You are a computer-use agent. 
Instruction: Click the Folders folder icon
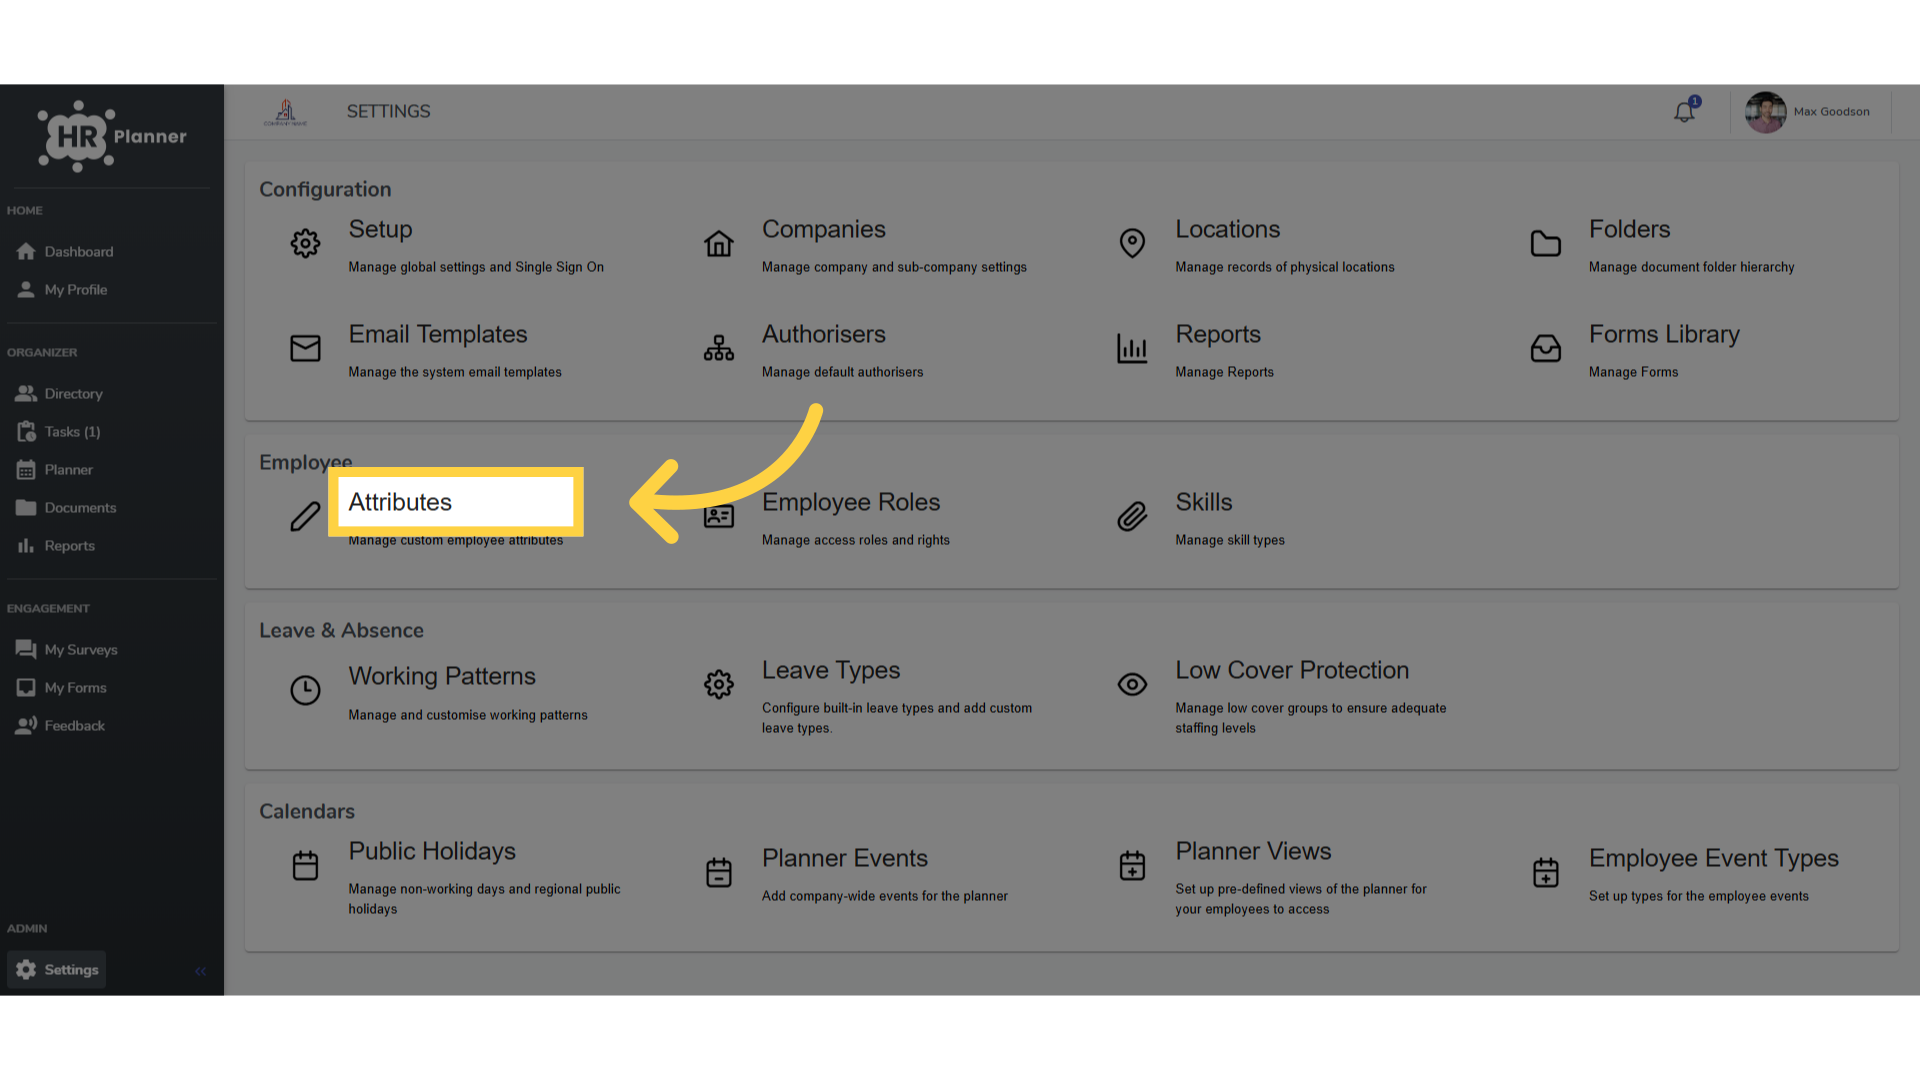coord(1545,243)
